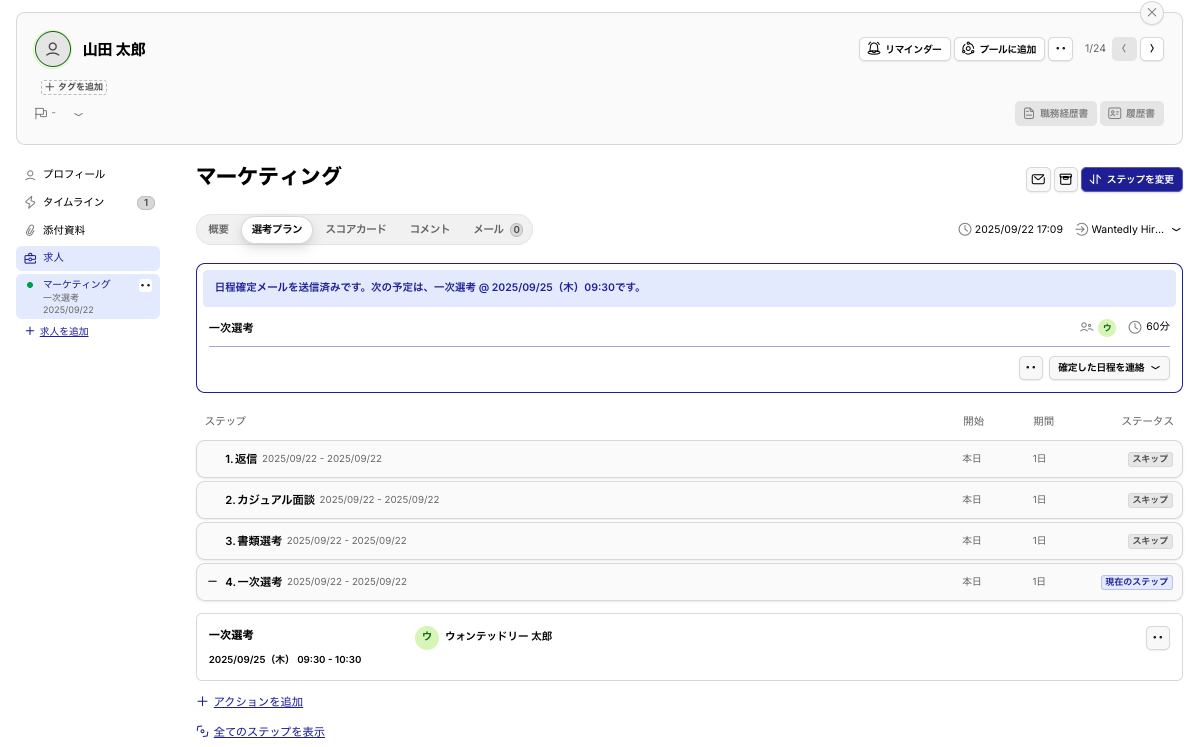Click the envelope mail icon button
The height and width of the screenshot is (747, 1192).
(x=1038, y=179)
